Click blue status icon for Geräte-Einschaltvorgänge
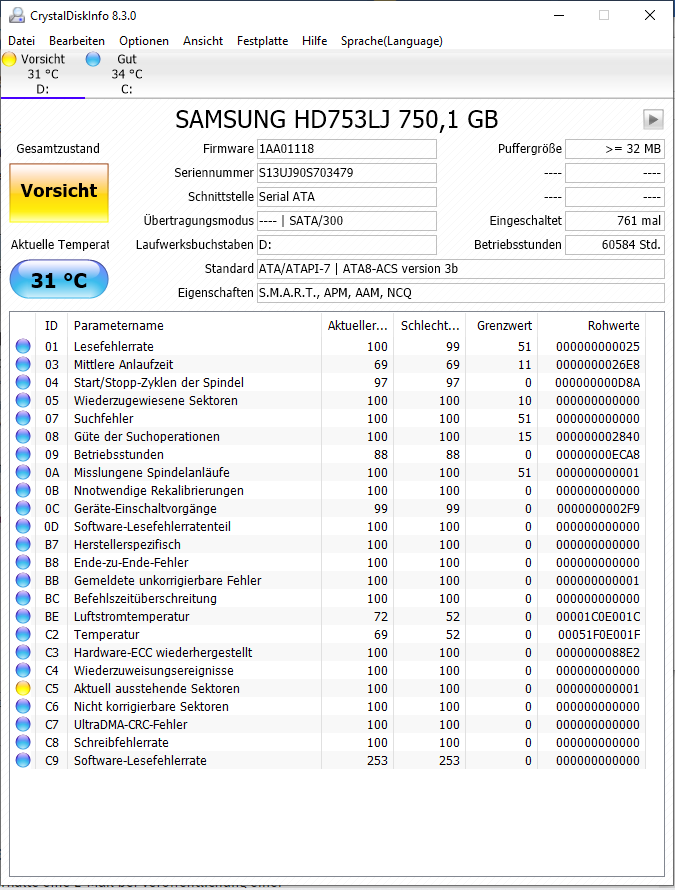Screen dimensions: 675x890 pyautogui.click(x=23, y=509)
